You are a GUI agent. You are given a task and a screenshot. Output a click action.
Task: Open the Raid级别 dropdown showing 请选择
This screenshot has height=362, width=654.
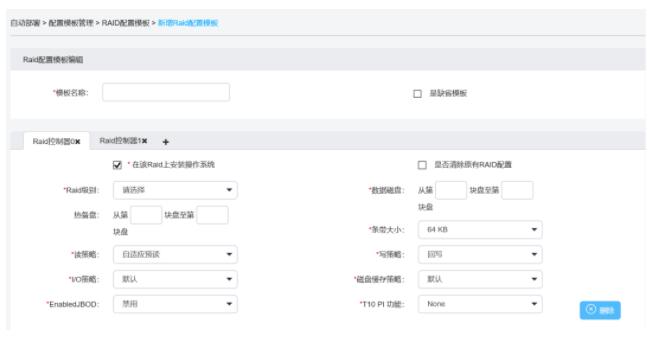click(175, 190)
